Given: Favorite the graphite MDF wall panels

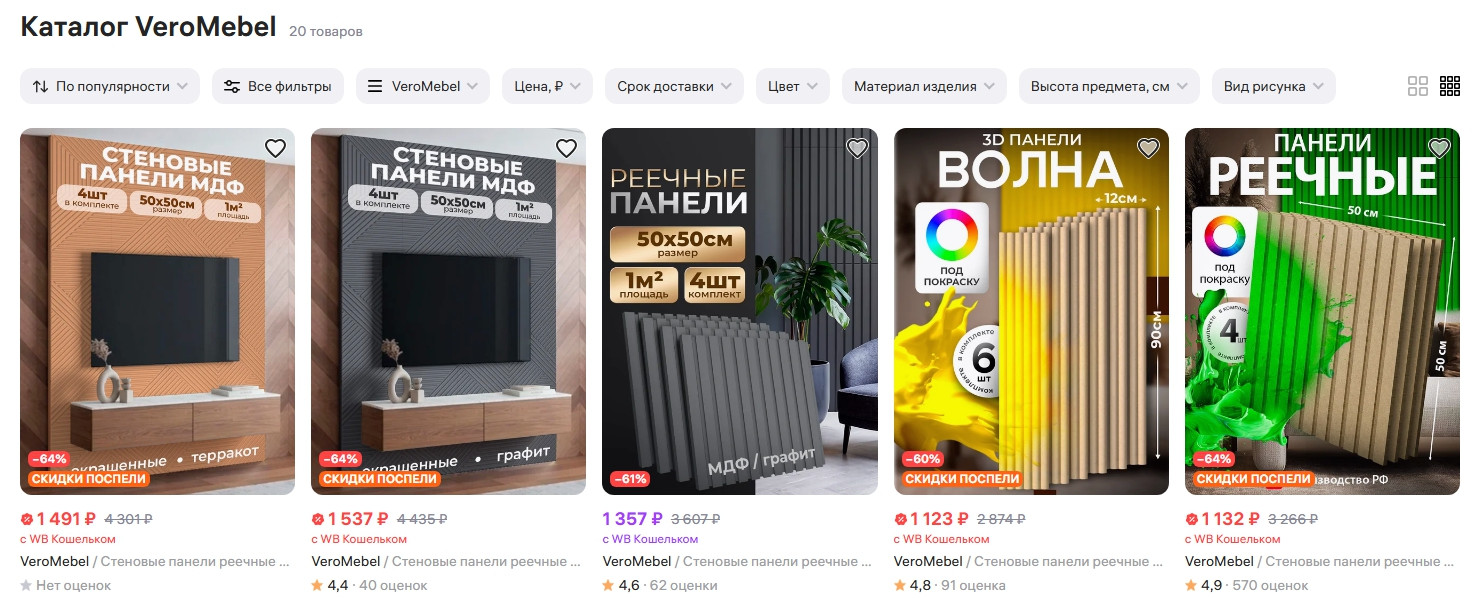Looking at the screenshot, I should 566,148.
